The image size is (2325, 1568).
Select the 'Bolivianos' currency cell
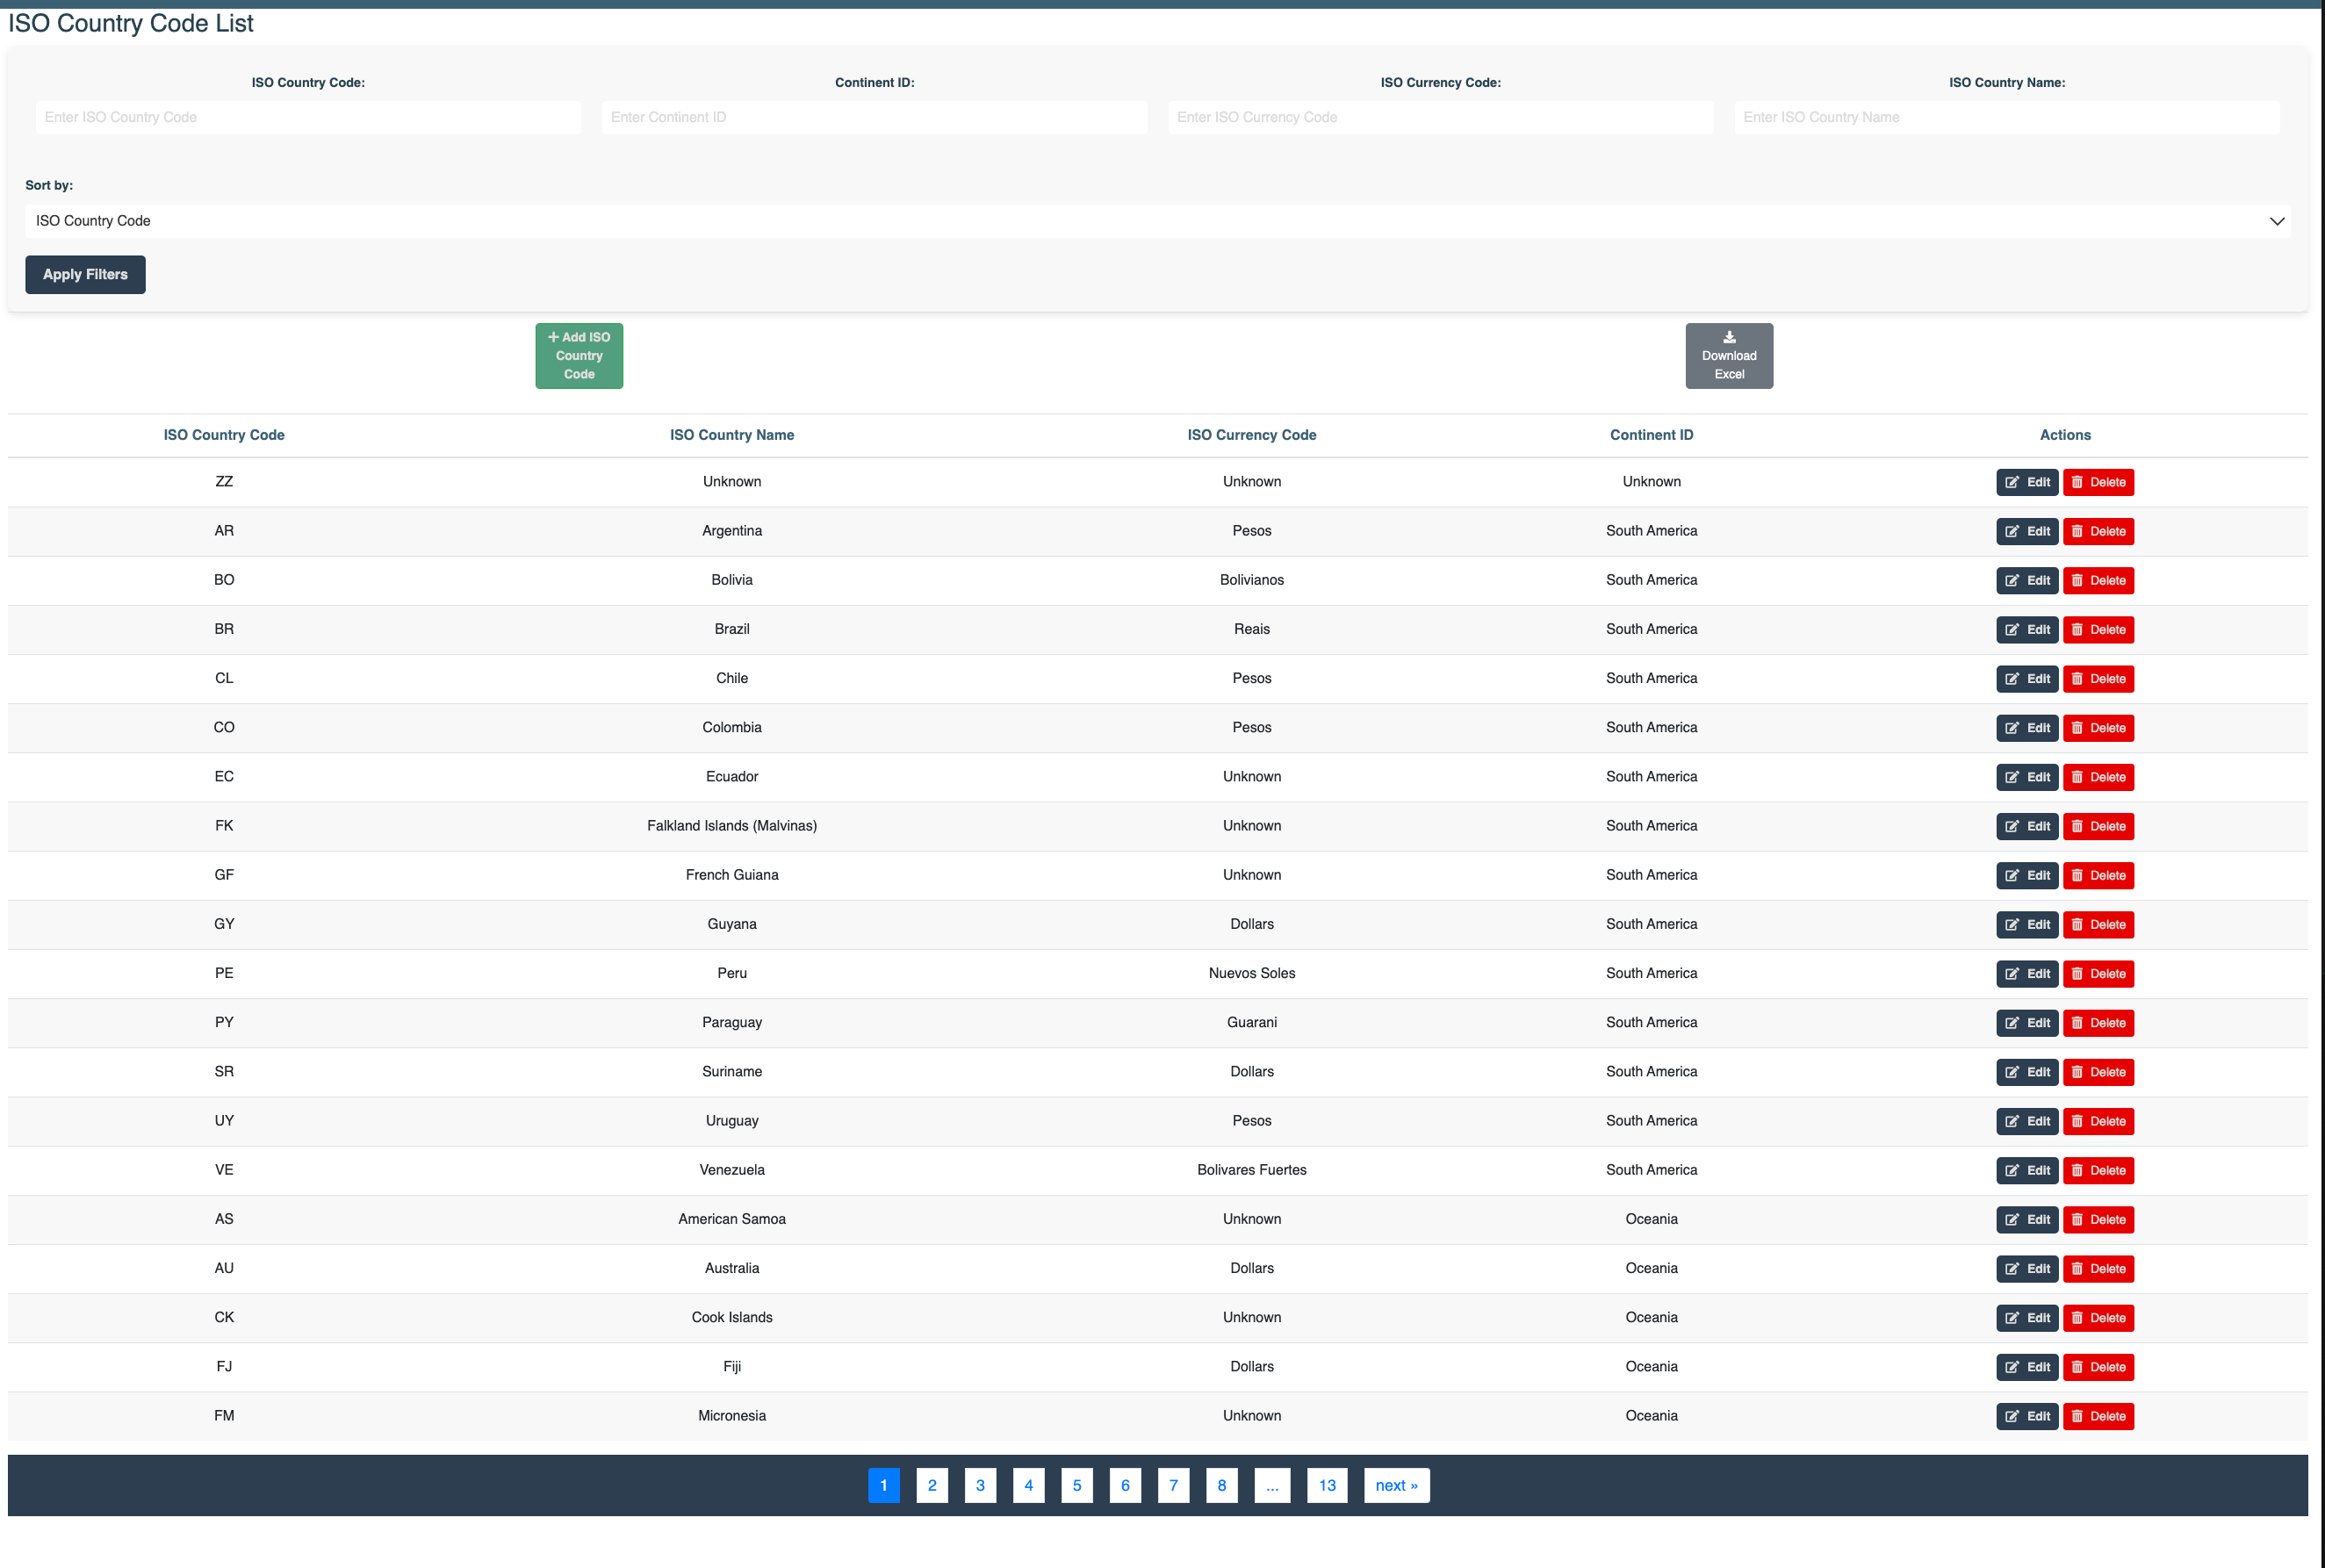pos(1252,580)
